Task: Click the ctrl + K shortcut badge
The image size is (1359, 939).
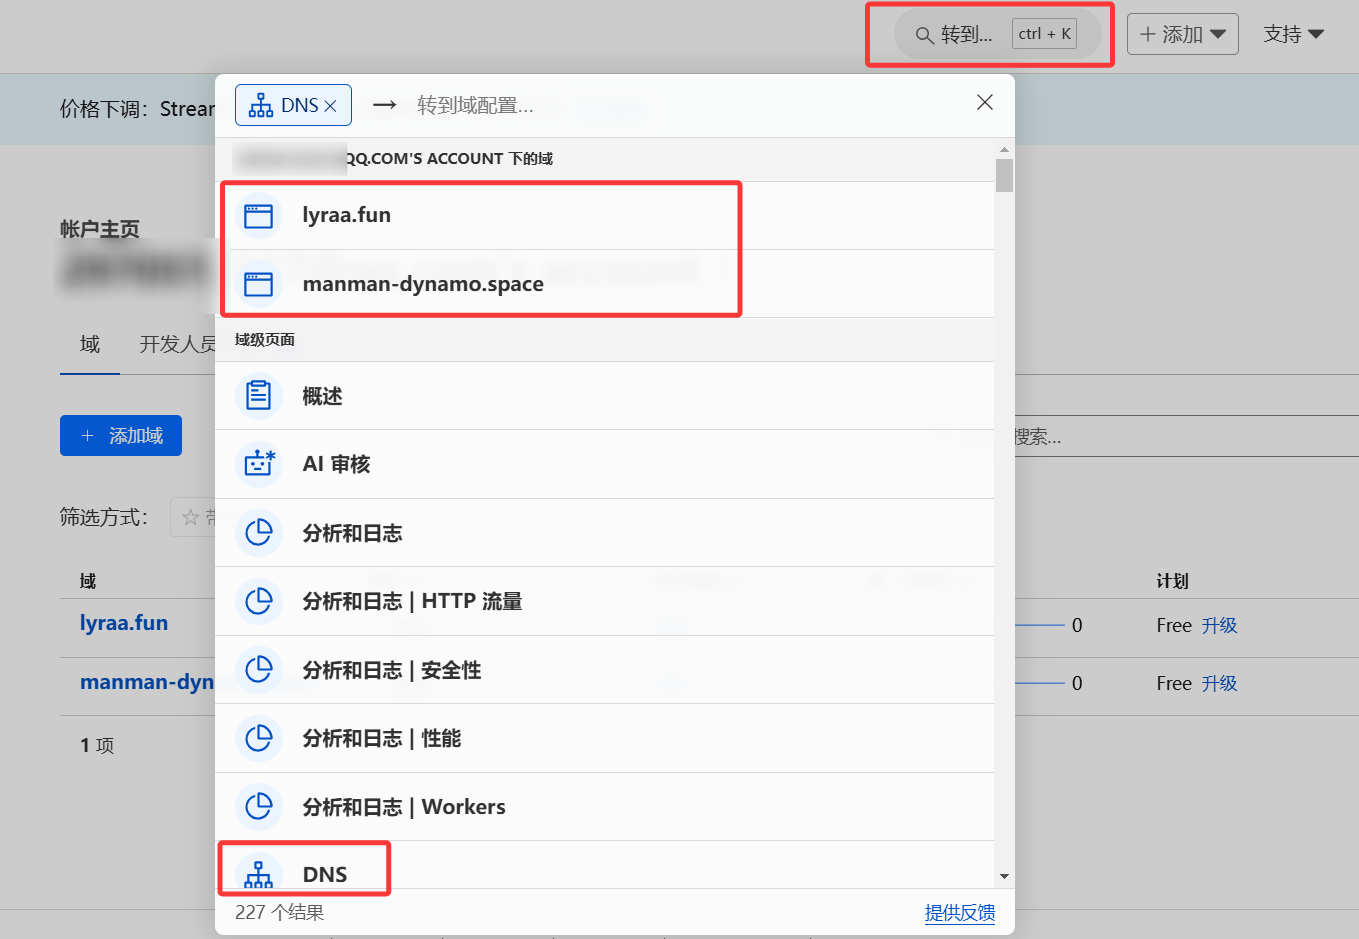Action: (1044, 34)
